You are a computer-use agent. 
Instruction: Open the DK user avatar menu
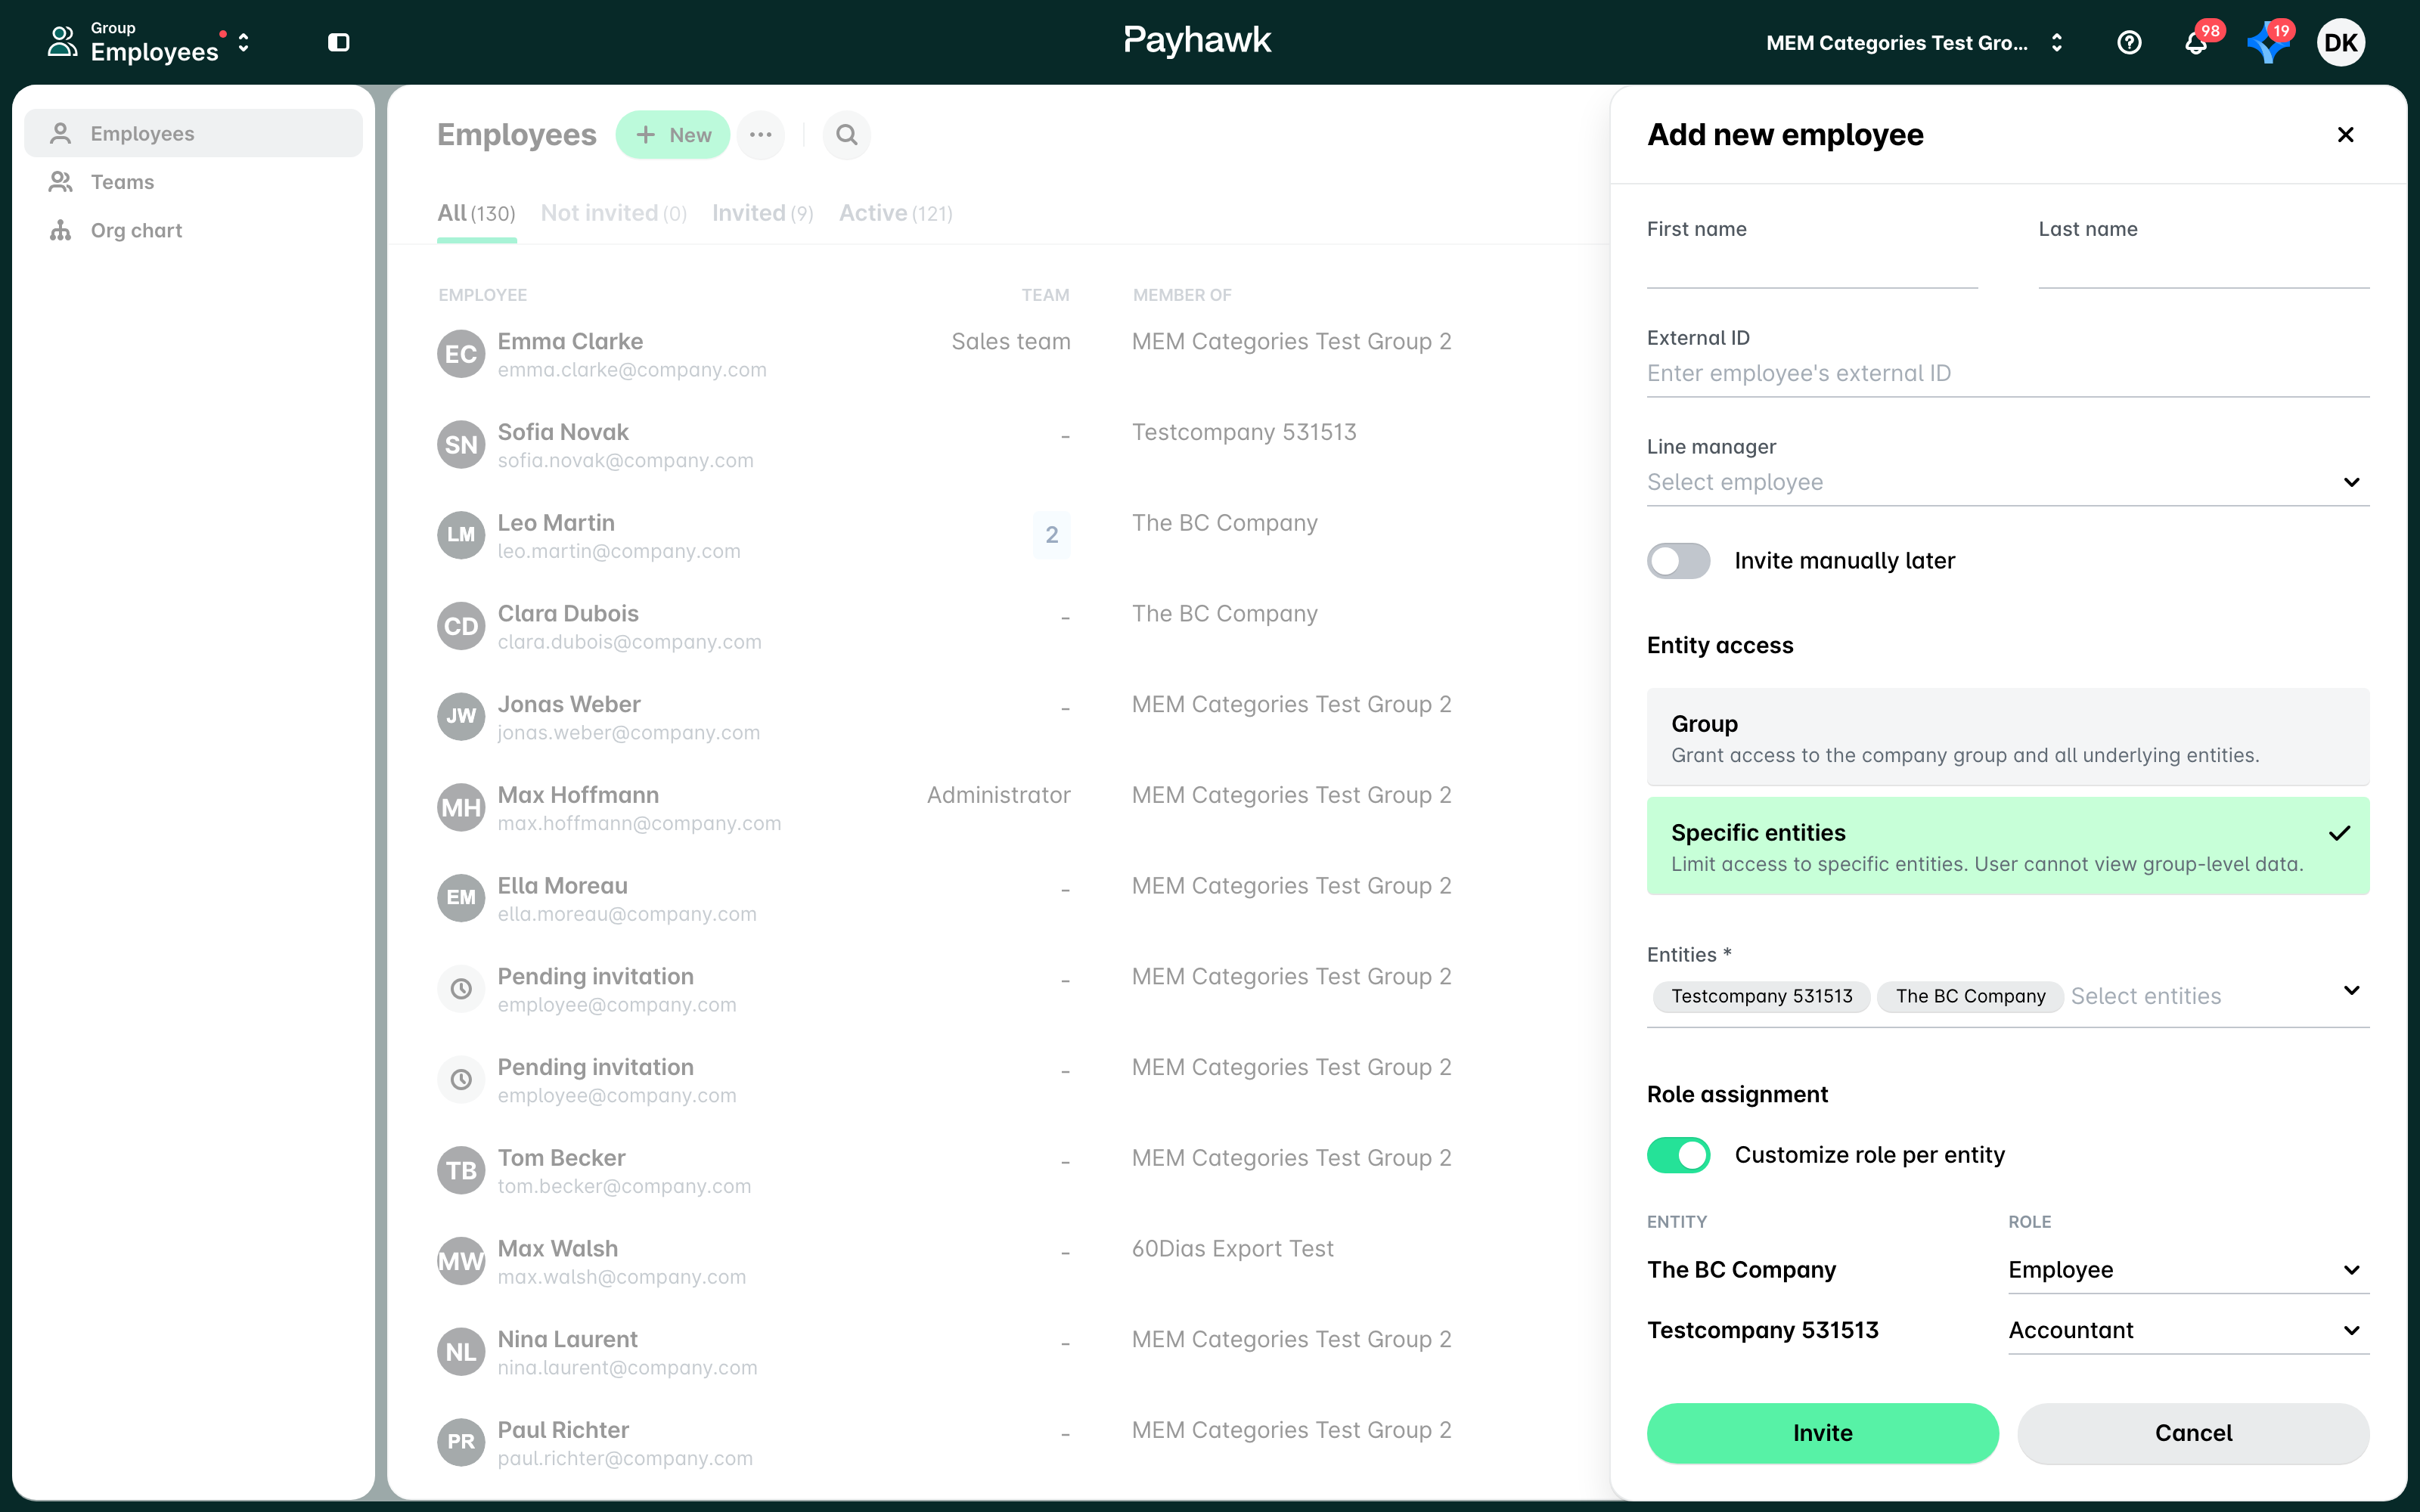point(2341,42)
